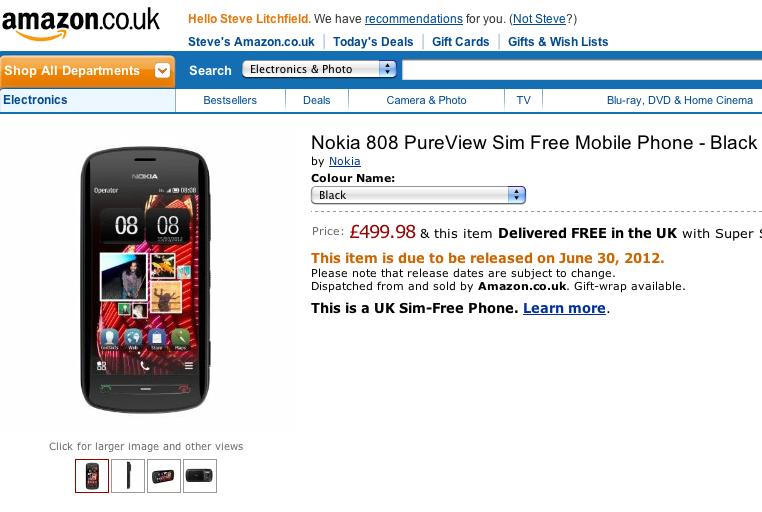
Task: Open Steve's Amazon.co.uk link
Action: [x=251, y=42]
